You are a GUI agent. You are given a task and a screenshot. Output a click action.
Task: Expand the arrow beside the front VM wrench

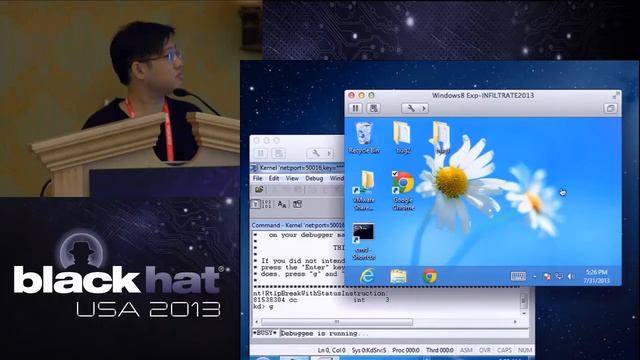[424, 108]
